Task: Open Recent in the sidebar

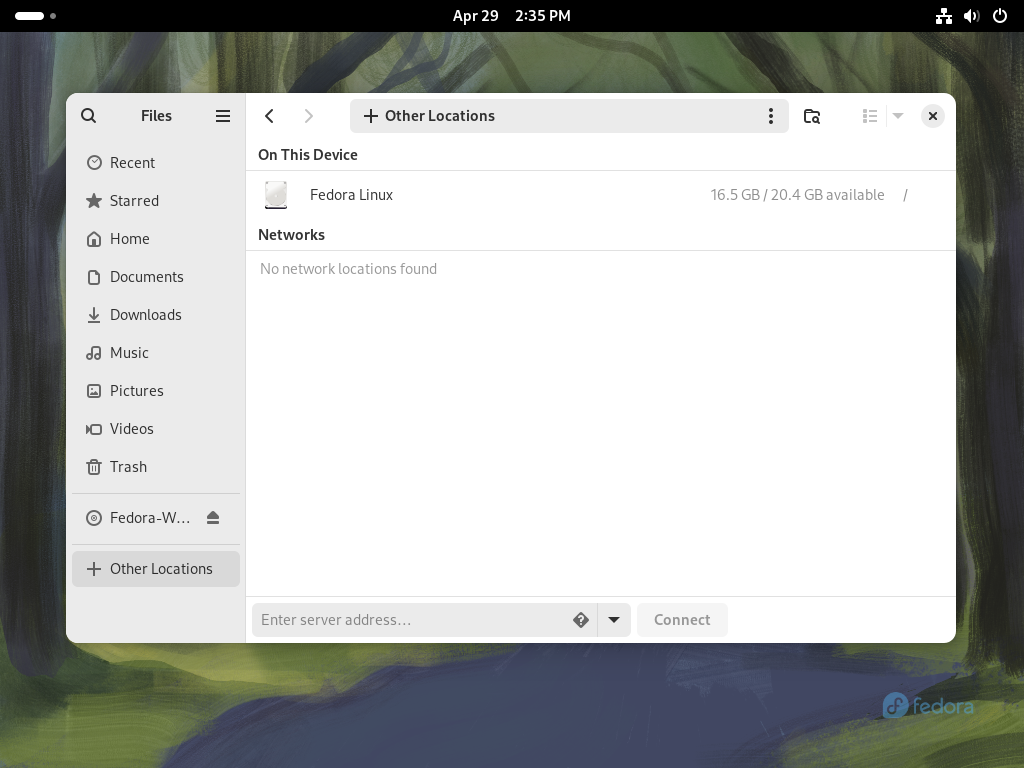Action: point(156,163)
